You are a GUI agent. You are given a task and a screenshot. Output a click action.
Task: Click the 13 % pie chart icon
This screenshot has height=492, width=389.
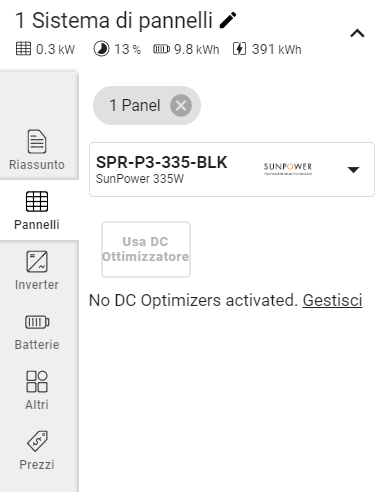click(101, 49)
